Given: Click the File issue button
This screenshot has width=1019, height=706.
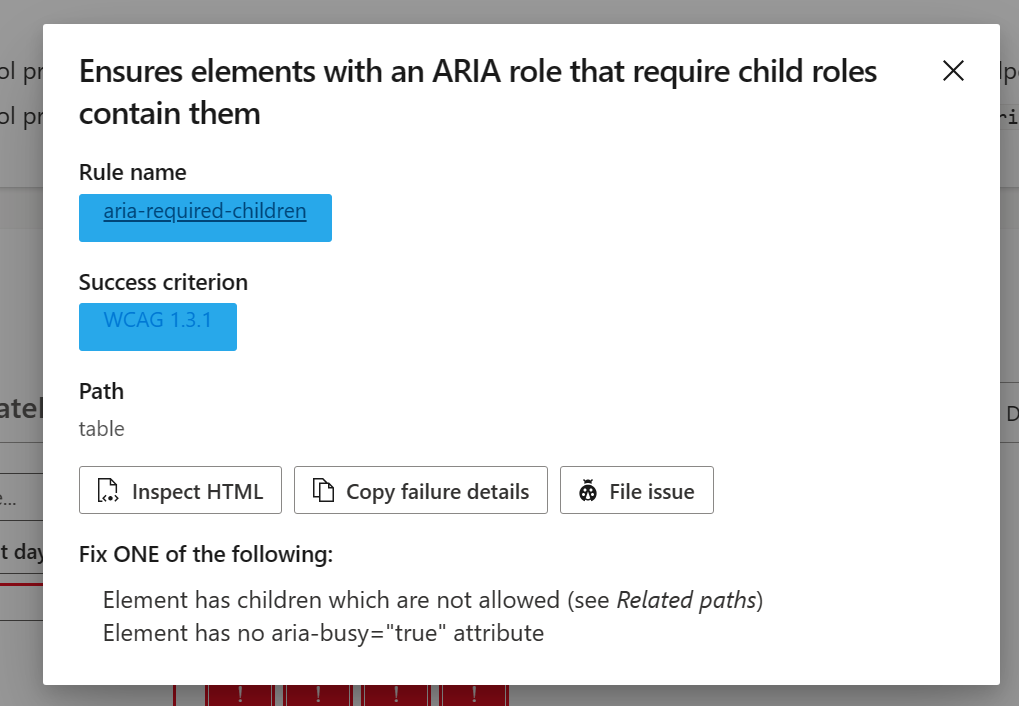Looking at the screenshot, I should (x=636, y=490).
